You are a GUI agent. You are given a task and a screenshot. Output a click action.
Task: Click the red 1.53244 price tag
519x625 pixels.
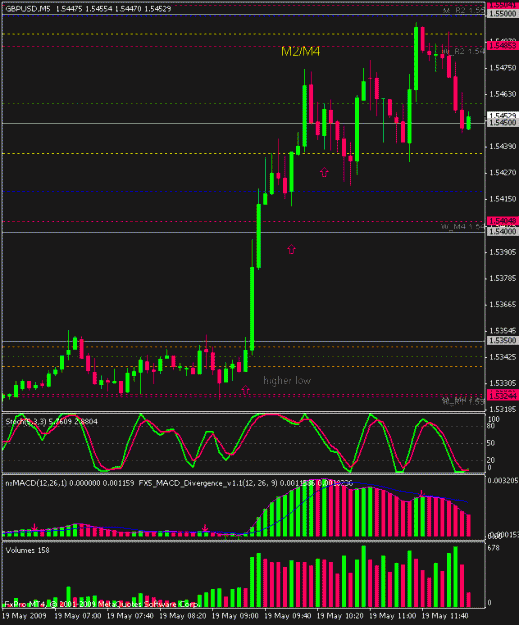pos(503,396)
